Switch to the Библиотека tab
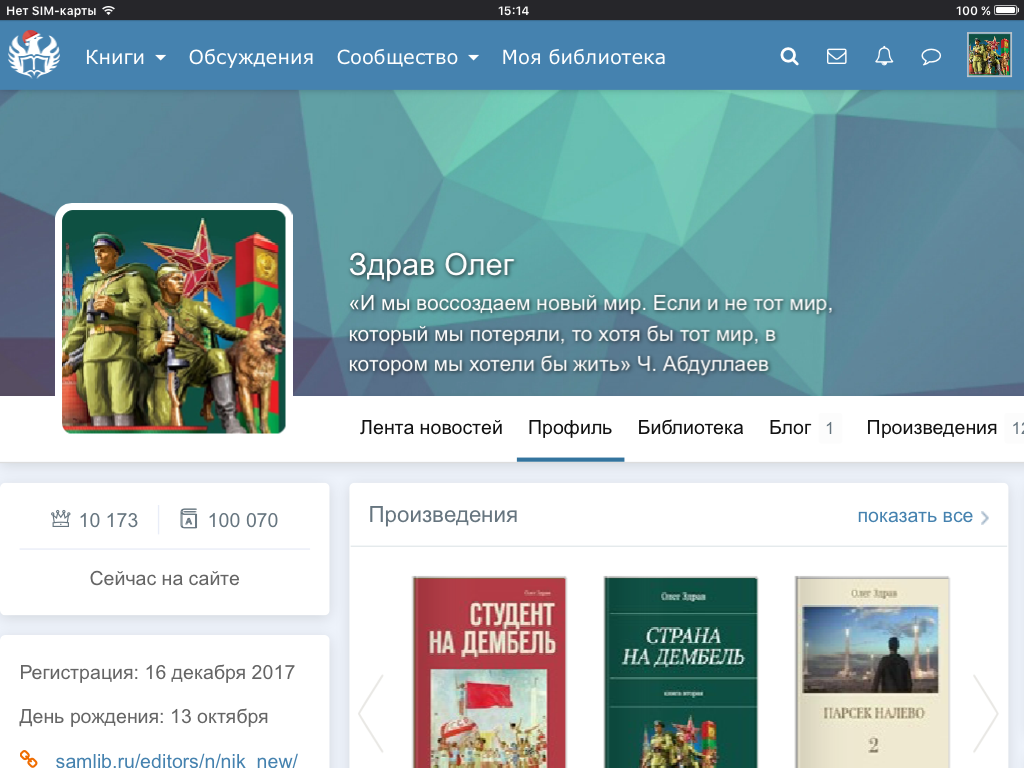 690,428
